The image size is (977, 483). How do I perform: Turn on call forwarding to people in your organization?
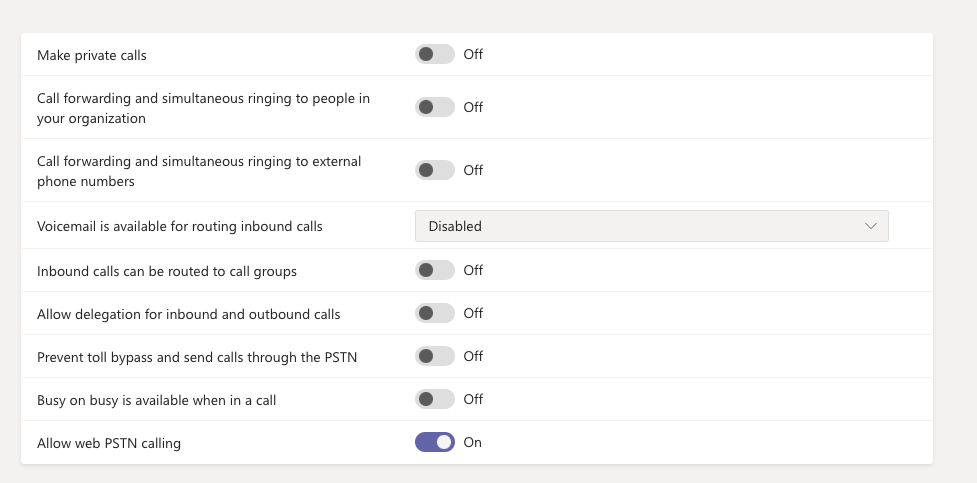point(435,107)
